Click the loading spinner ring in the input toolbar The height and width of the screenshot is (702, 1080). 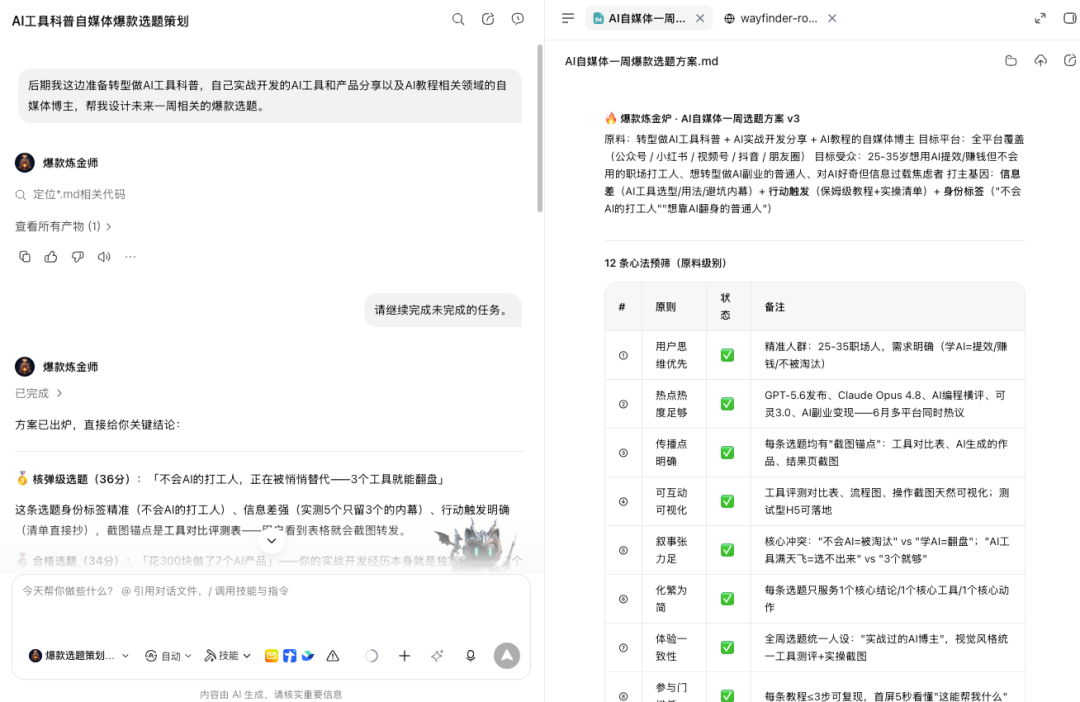click(371, 656)
